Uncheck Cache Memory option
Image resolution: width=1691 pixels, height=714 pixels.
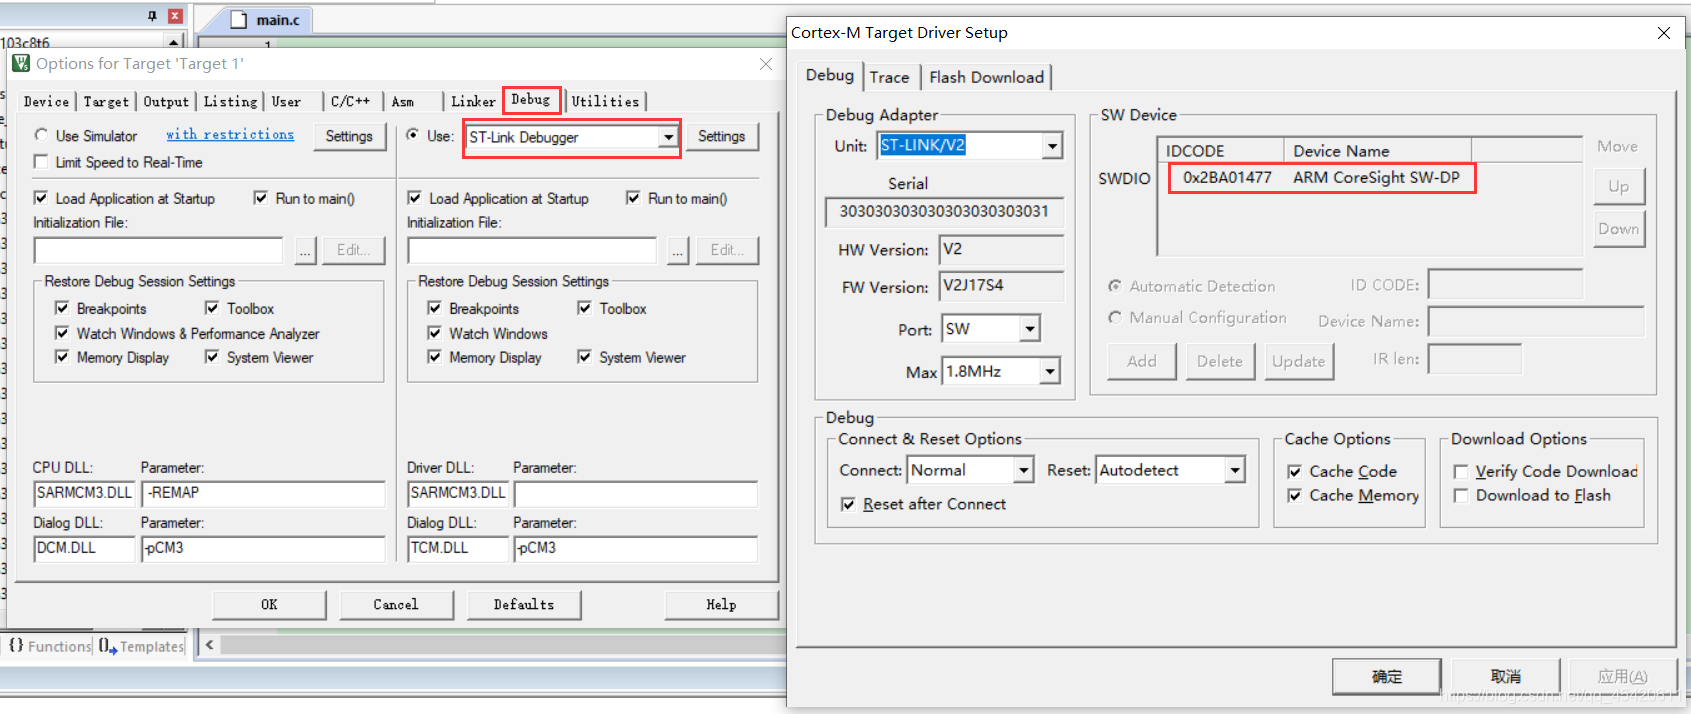click(x=1294, y=495)
